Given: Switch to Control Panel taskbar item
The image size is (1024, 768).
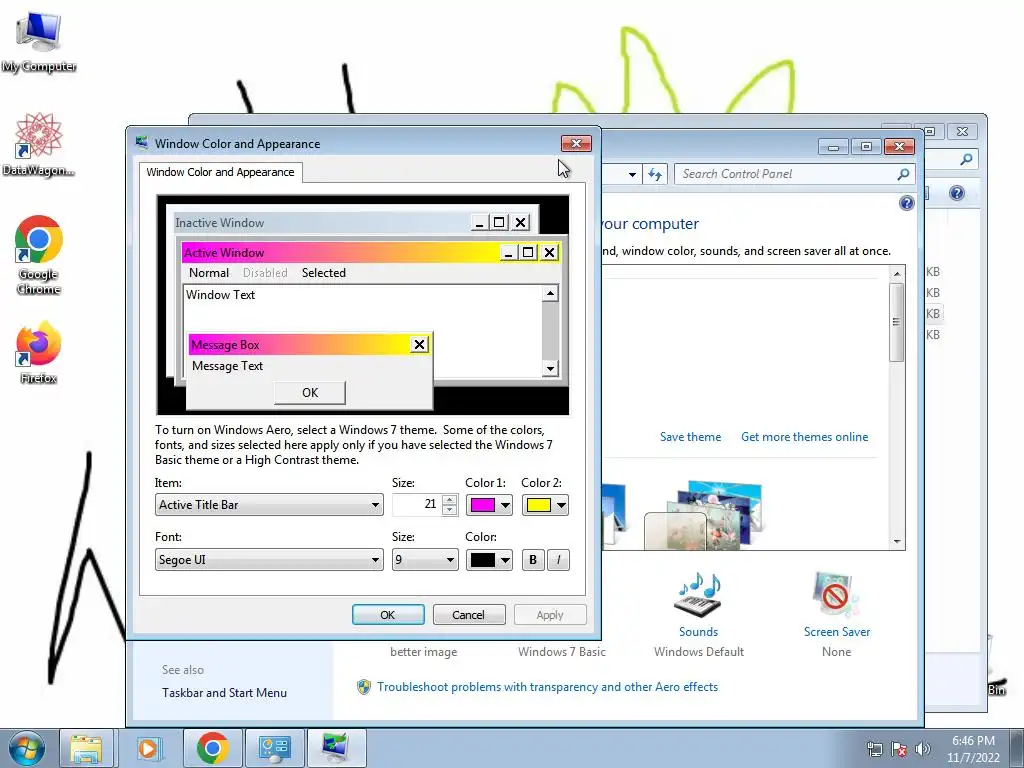Looking at the screenshot, I should [274, 748].
